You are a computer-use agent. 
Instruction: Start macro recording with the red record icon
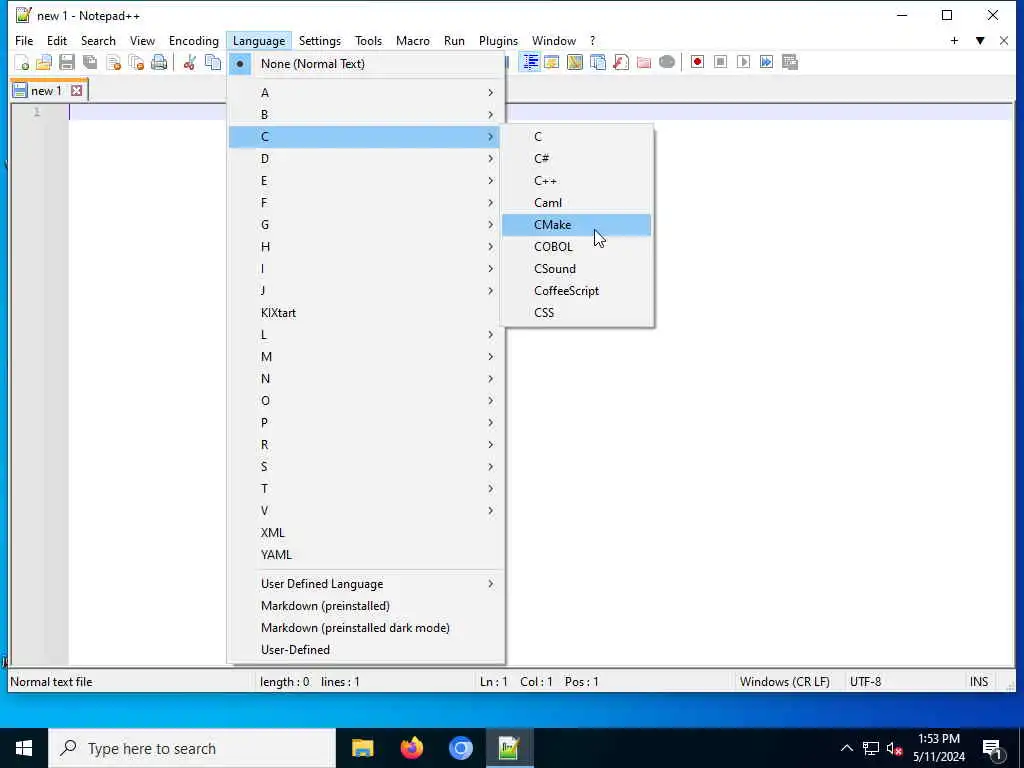tap(697, 62)
